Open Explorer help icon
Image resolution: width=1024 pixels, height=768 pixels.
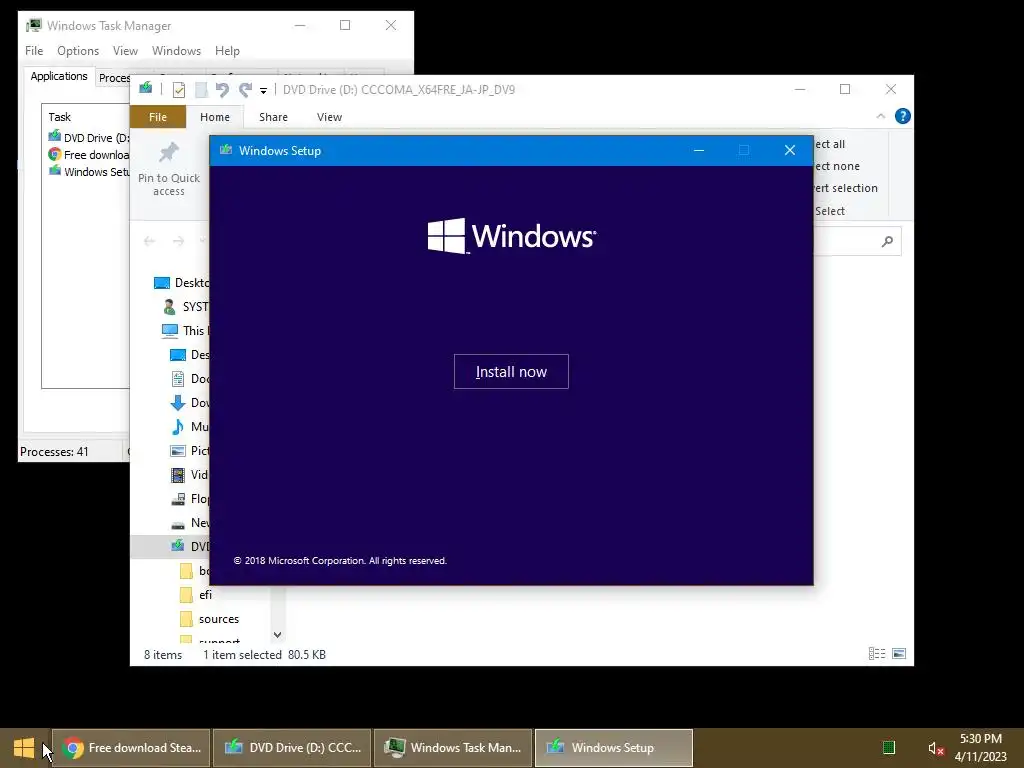coord(903,116)
